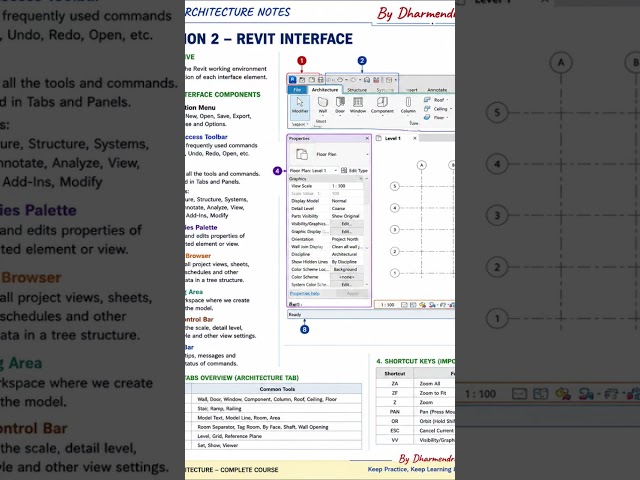Click the ZA shortcut cell in table

[x=395, y=383]
